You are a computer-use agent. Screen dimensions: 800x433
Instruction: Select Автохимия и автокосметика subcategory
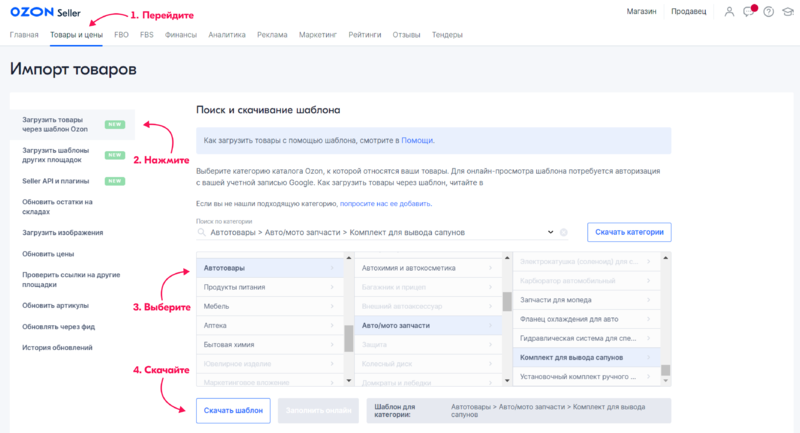[428, 268]
